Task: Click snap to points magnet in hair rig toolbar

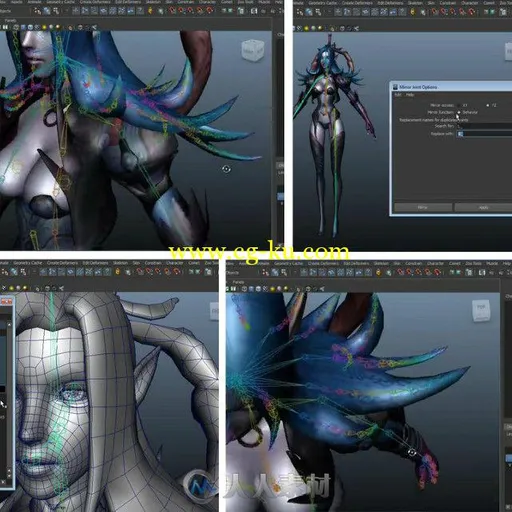Action: [x=418, y=272]
